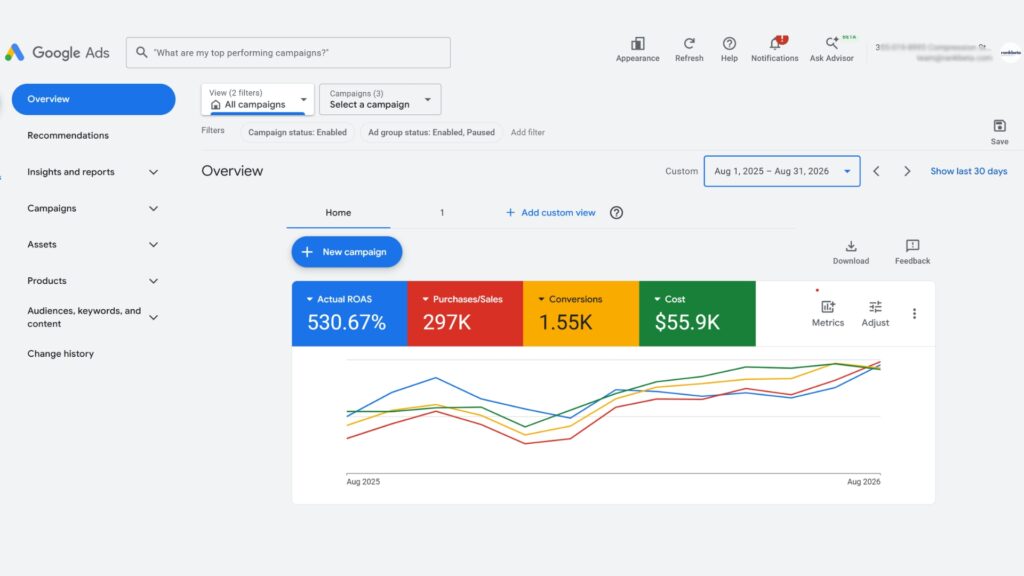The width and height of the screenshot is (1024, 576).
Task: Open the Appearance settings icon
Action: [x=637, y=44]
